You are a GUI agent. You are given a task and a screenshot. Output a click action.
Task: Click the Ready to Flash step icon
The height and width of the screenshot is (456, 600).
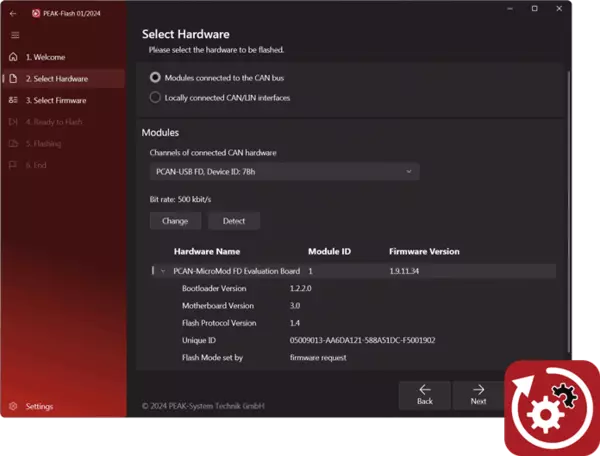coord(13,122)
